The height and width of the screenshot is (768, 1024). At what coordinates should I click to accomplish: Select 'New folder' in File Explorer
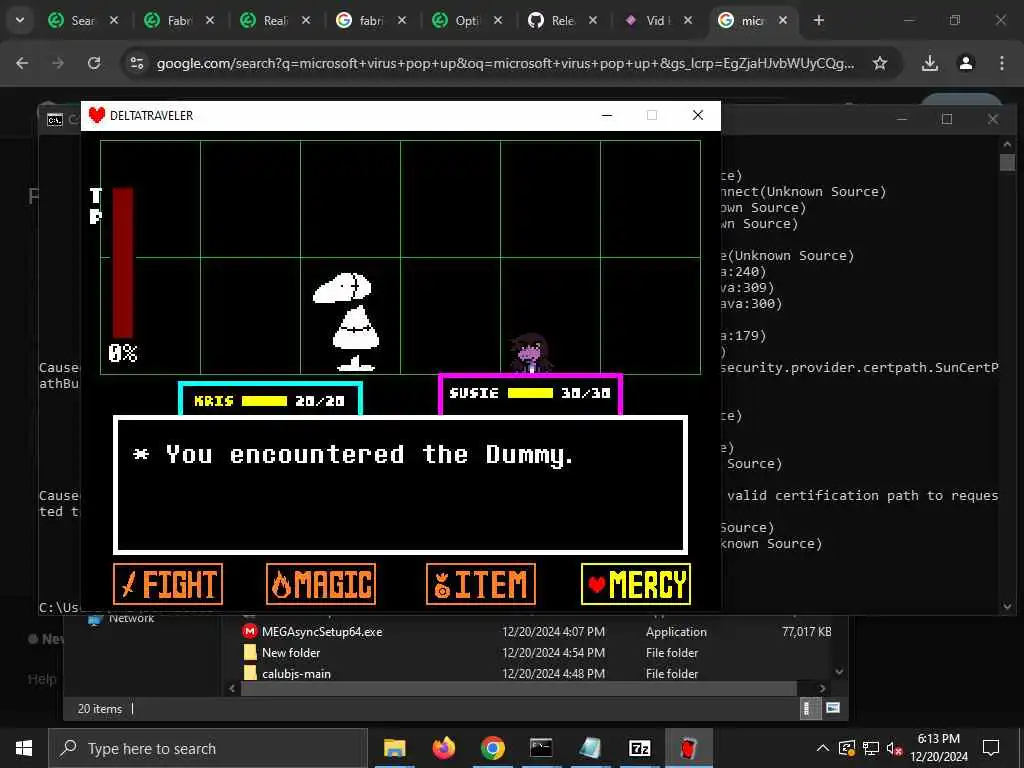pos(291,652)
